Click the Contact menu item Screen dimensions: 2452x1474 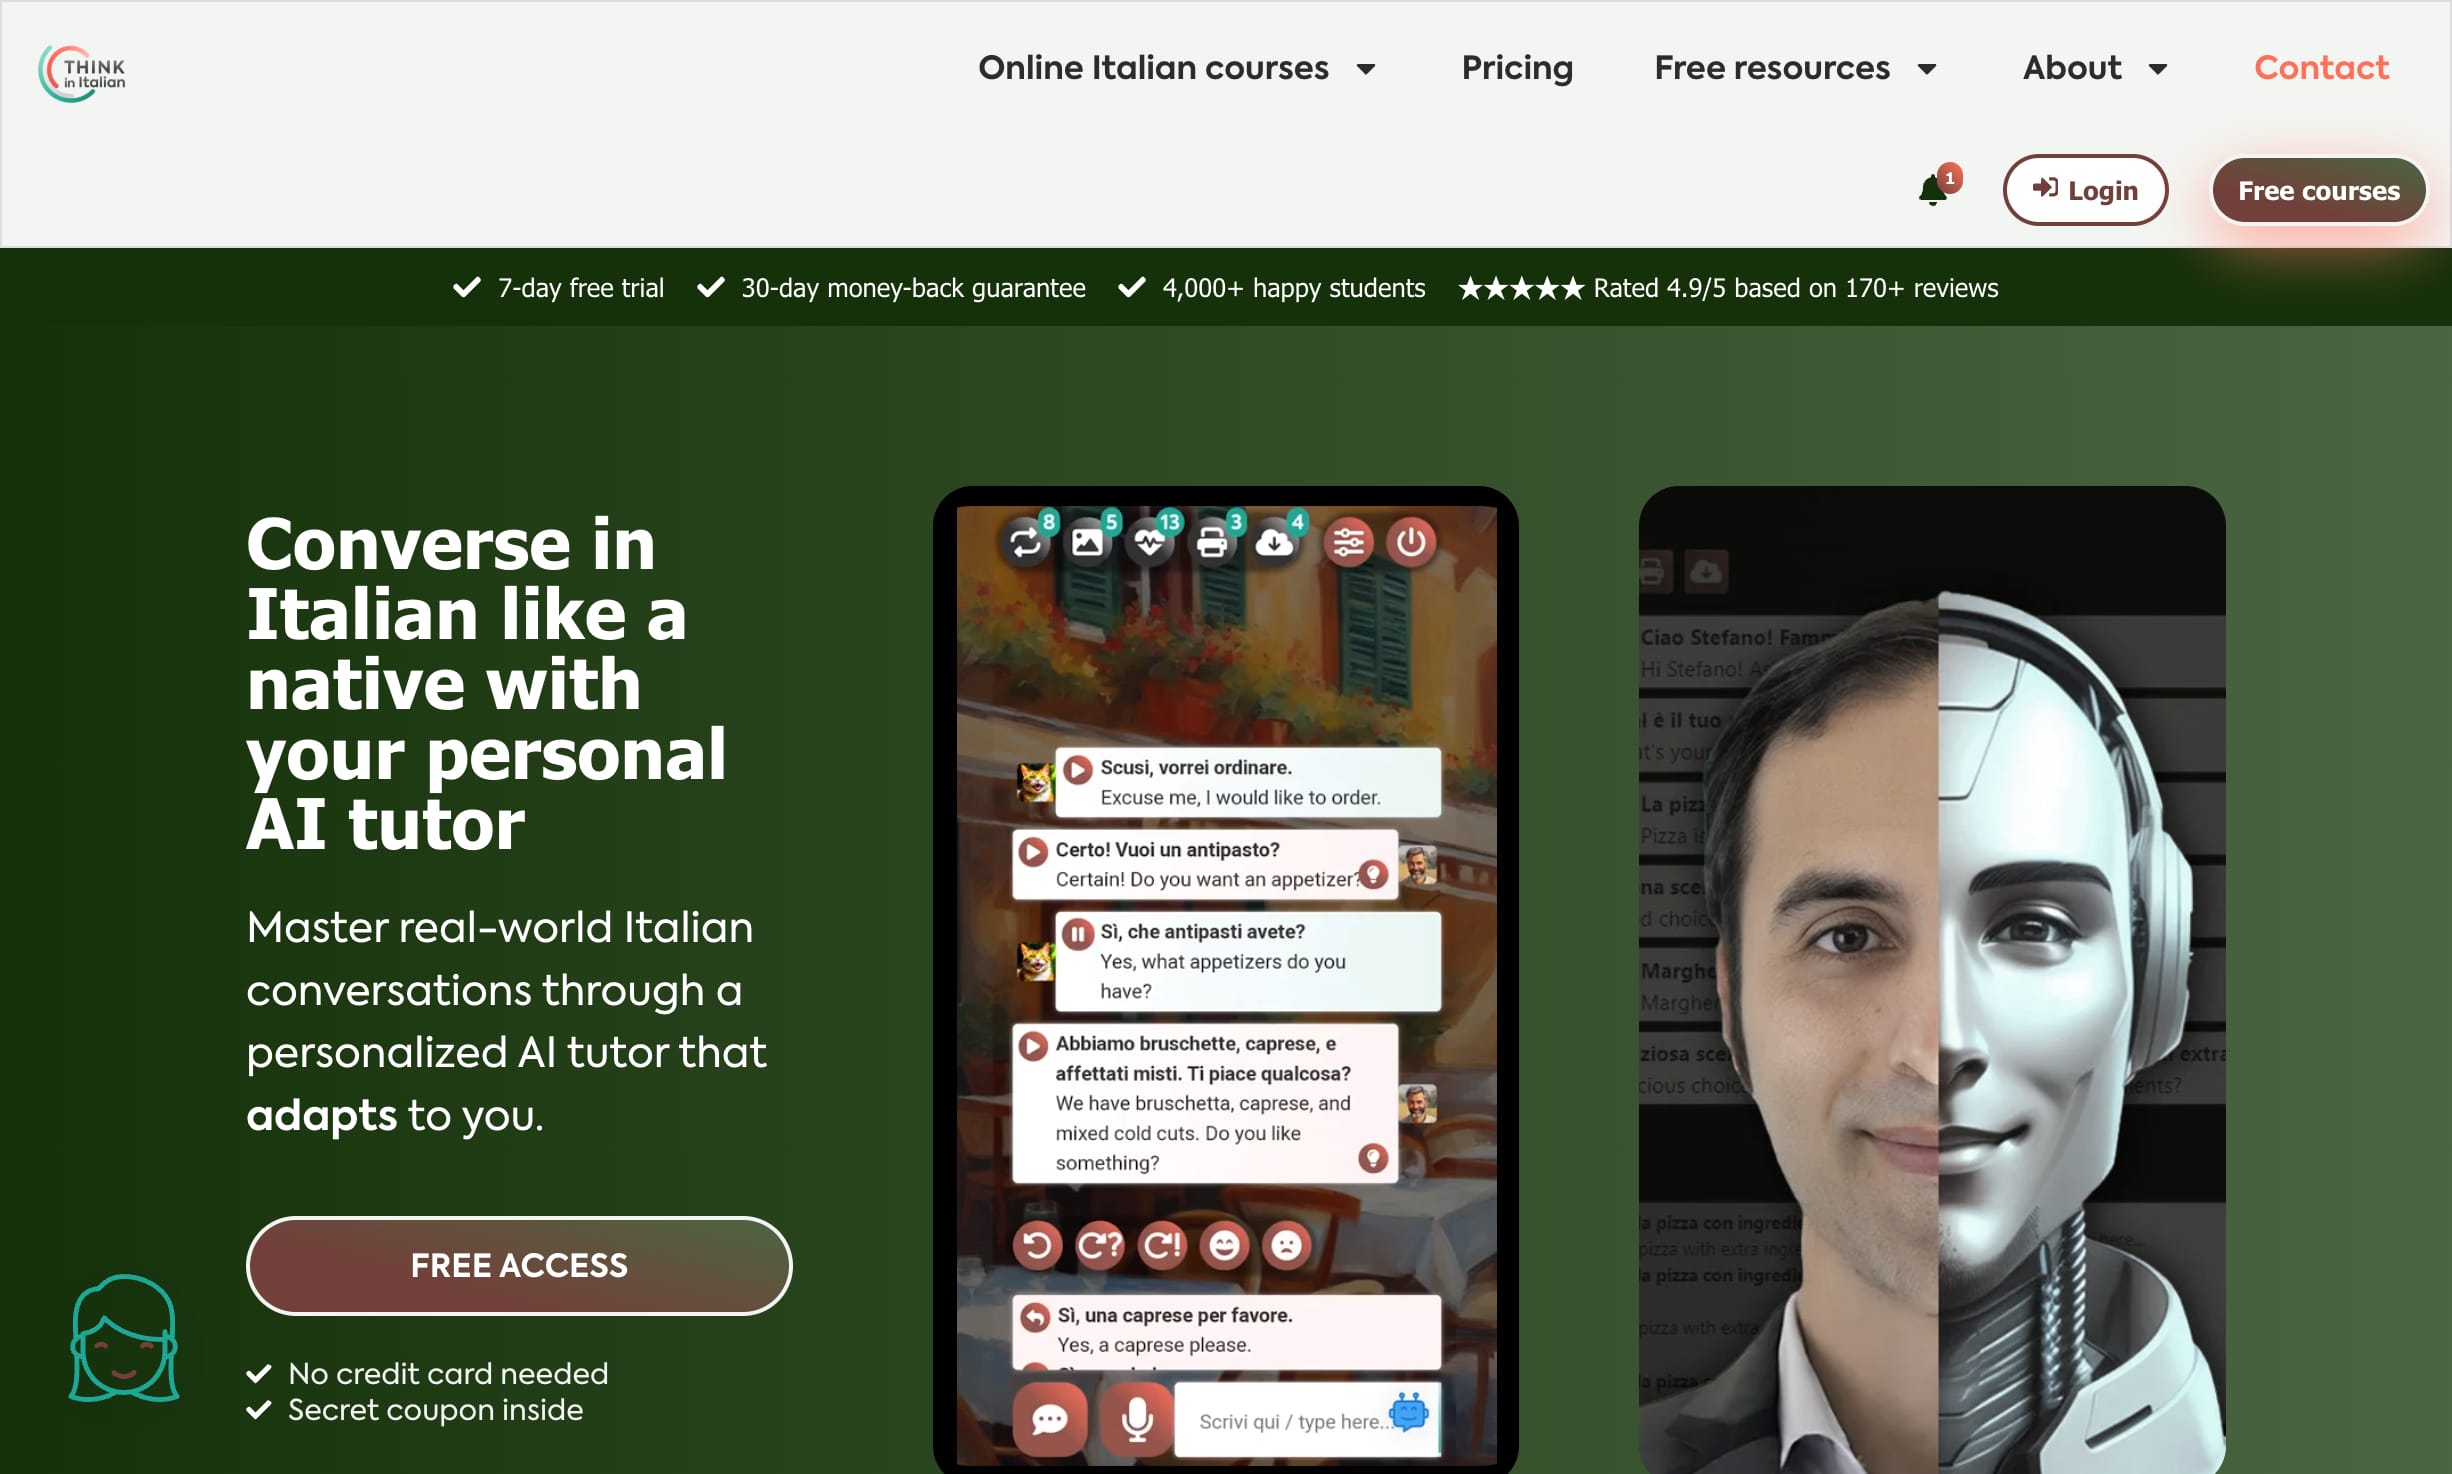pos(2321,67)
